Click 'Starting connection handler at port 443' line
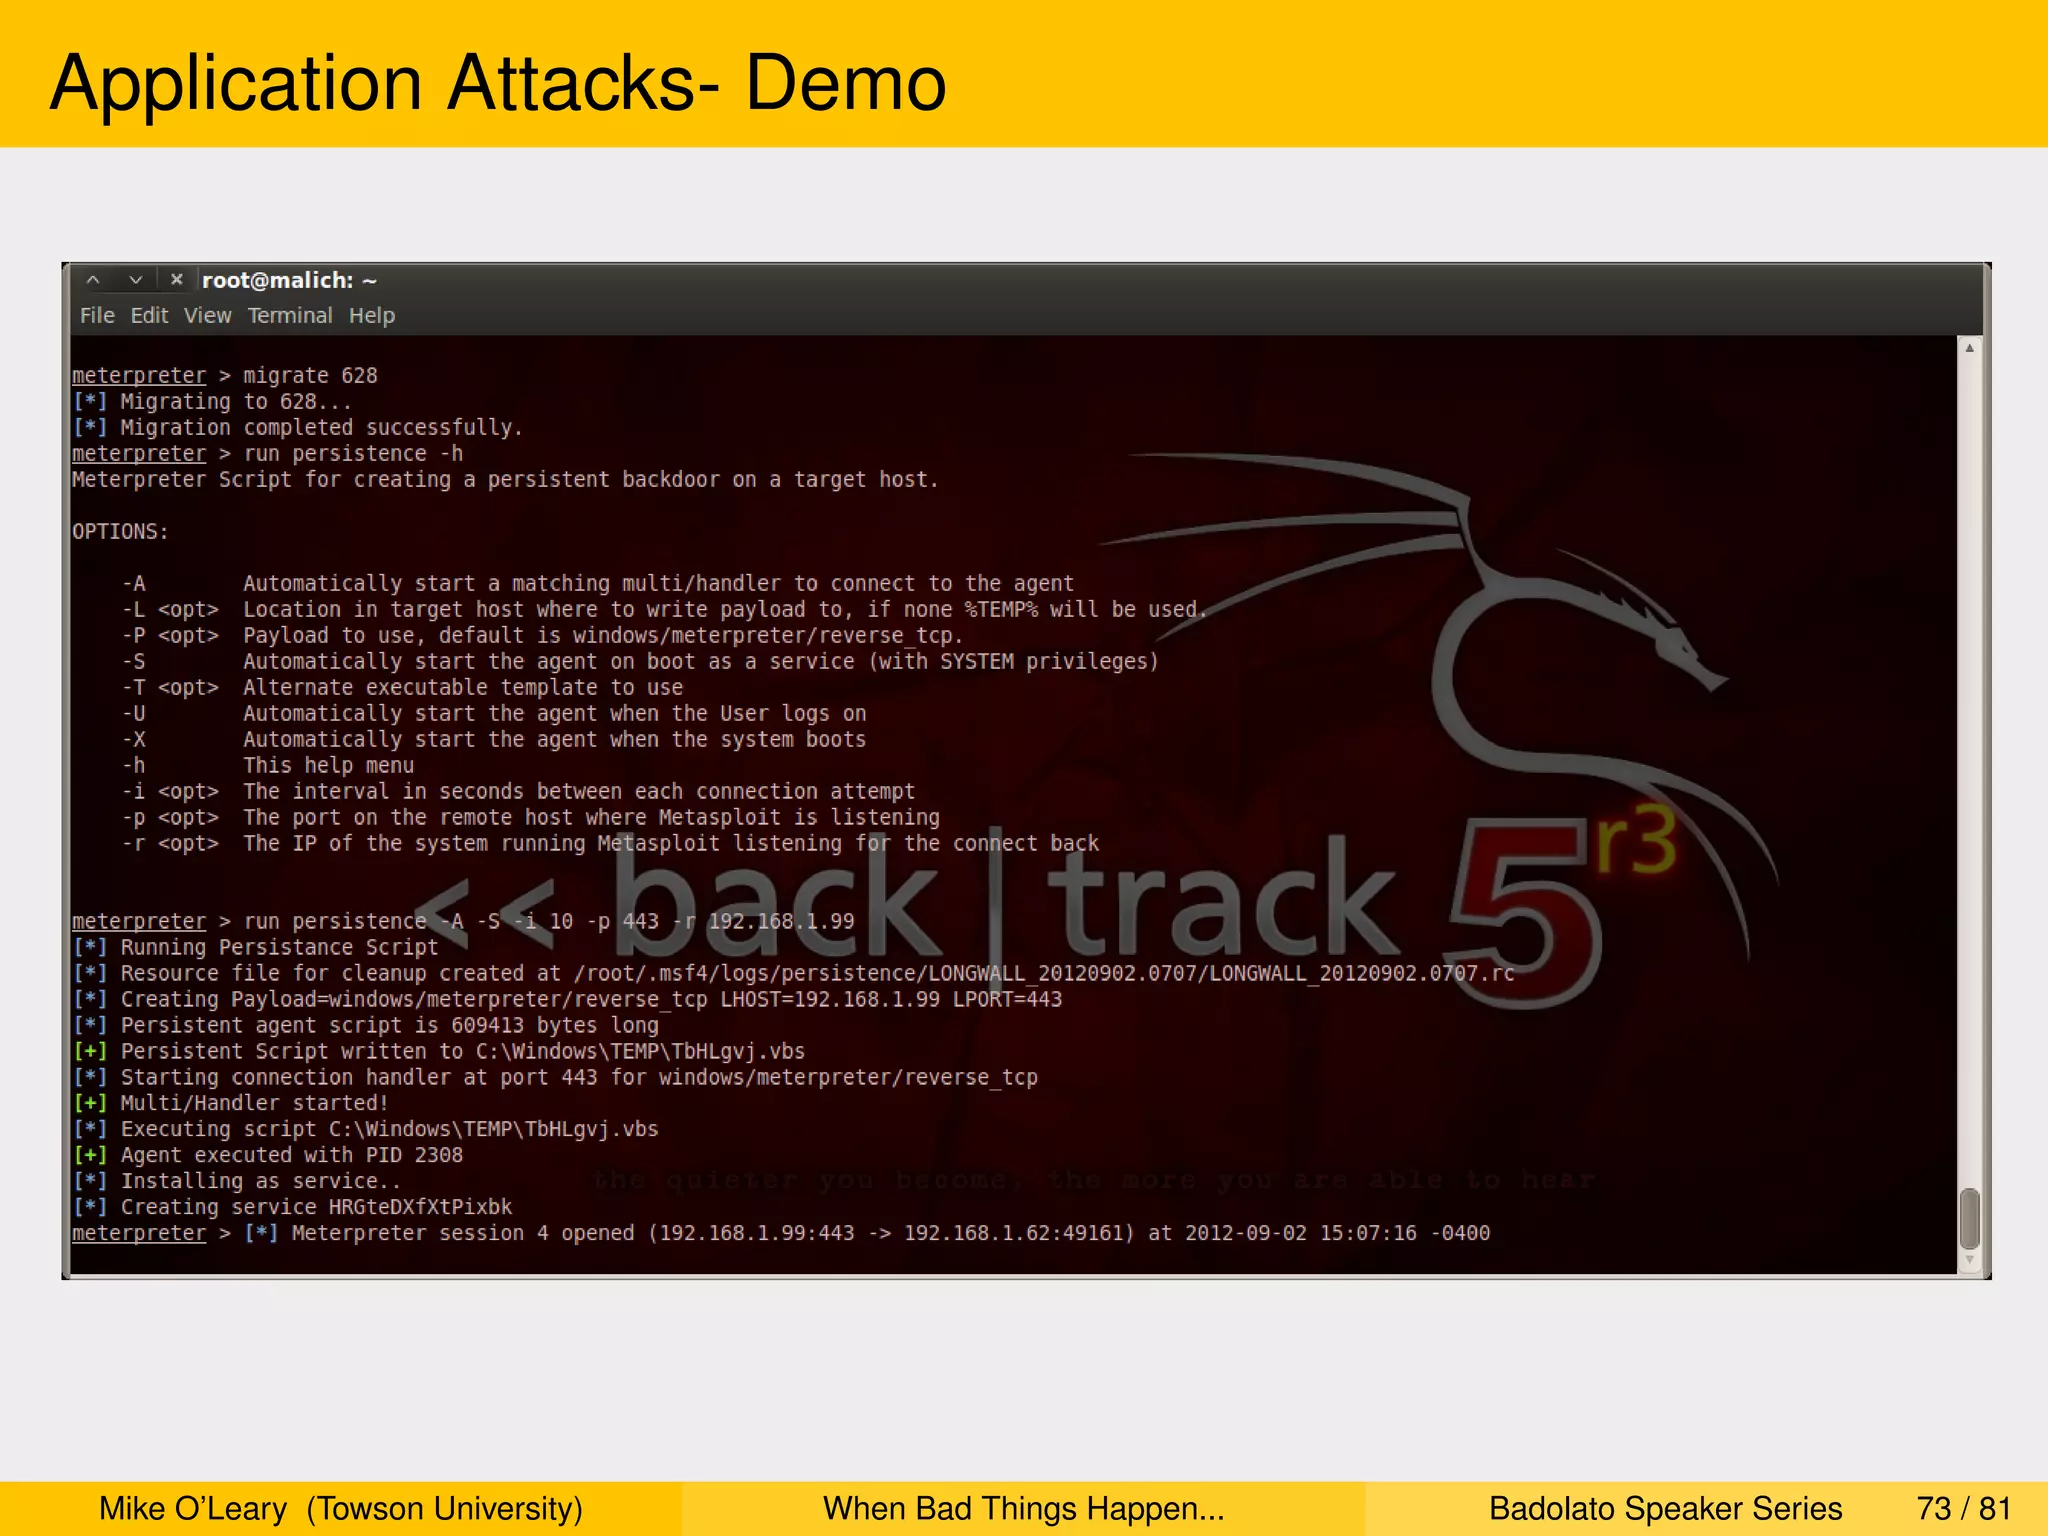The width and height of the screenshot is (2048, 1536). tap(555, 1078)
